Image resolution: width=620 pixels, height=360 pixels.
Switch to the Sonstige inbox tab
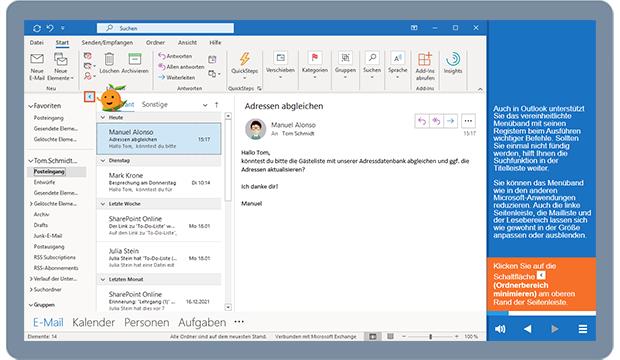click(155, 104)
